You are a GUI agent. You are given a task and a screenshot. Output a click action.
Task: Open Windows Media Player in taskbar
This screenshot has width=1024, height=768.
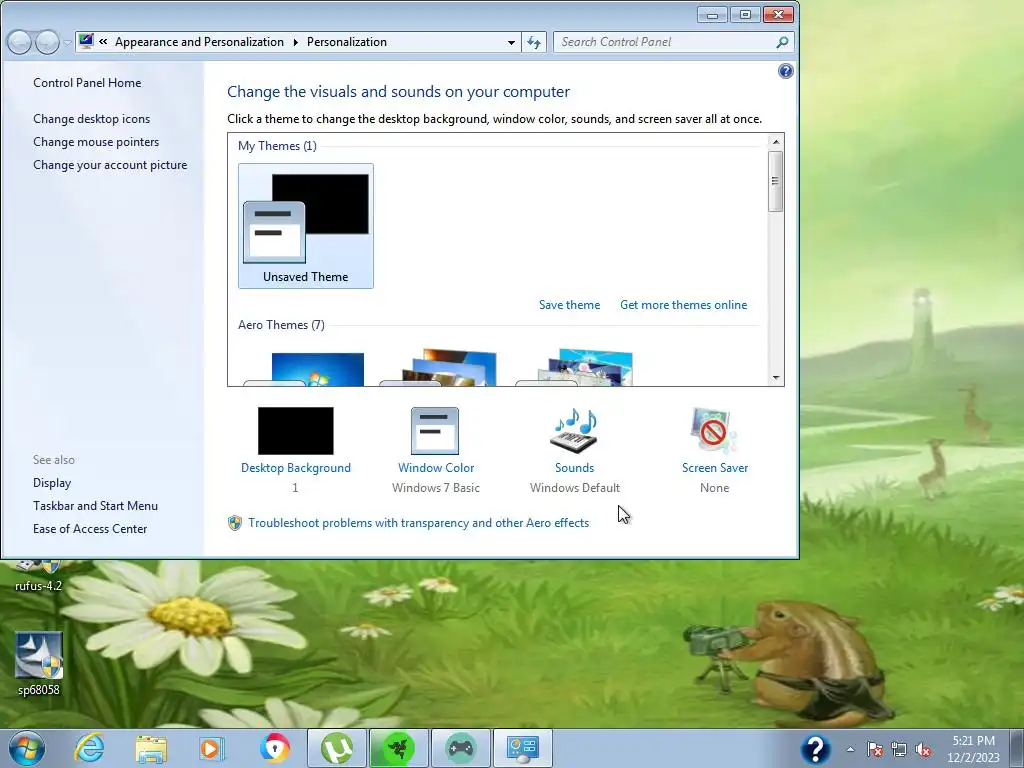click(x=212, y=748)
